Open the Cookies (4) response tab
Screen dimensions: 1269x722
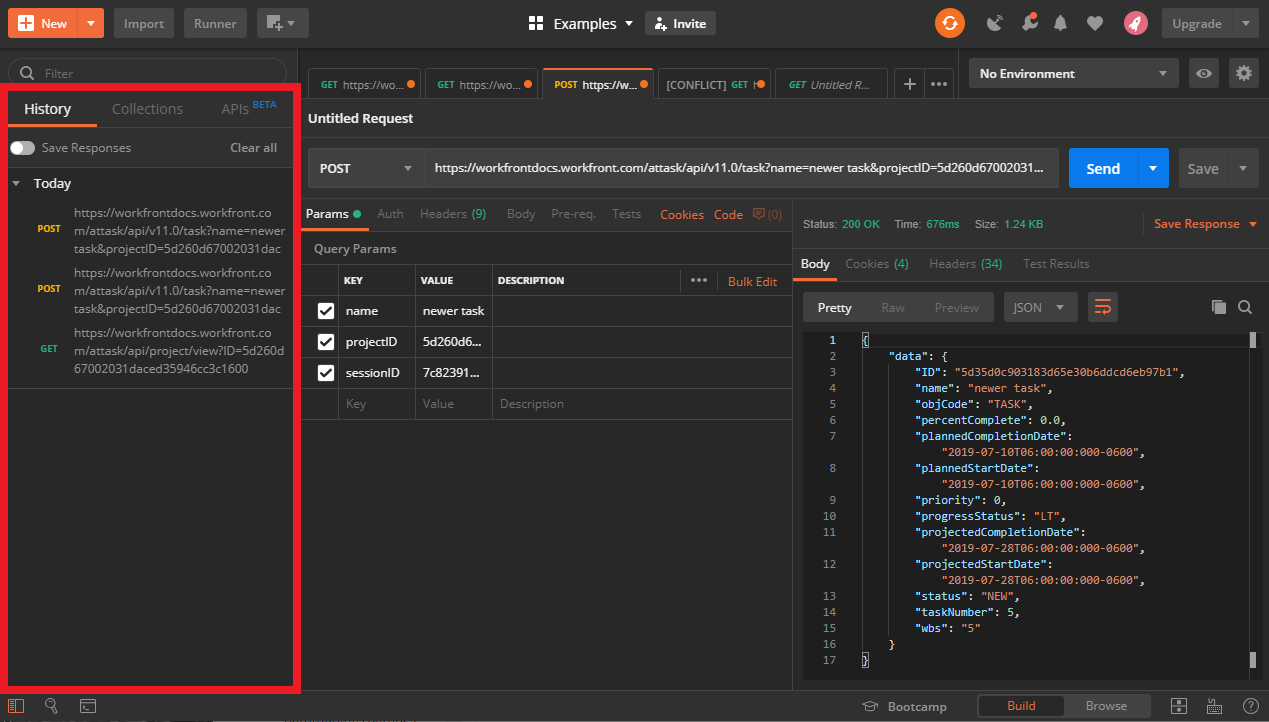pyautogui.click(x=877, y=264)
